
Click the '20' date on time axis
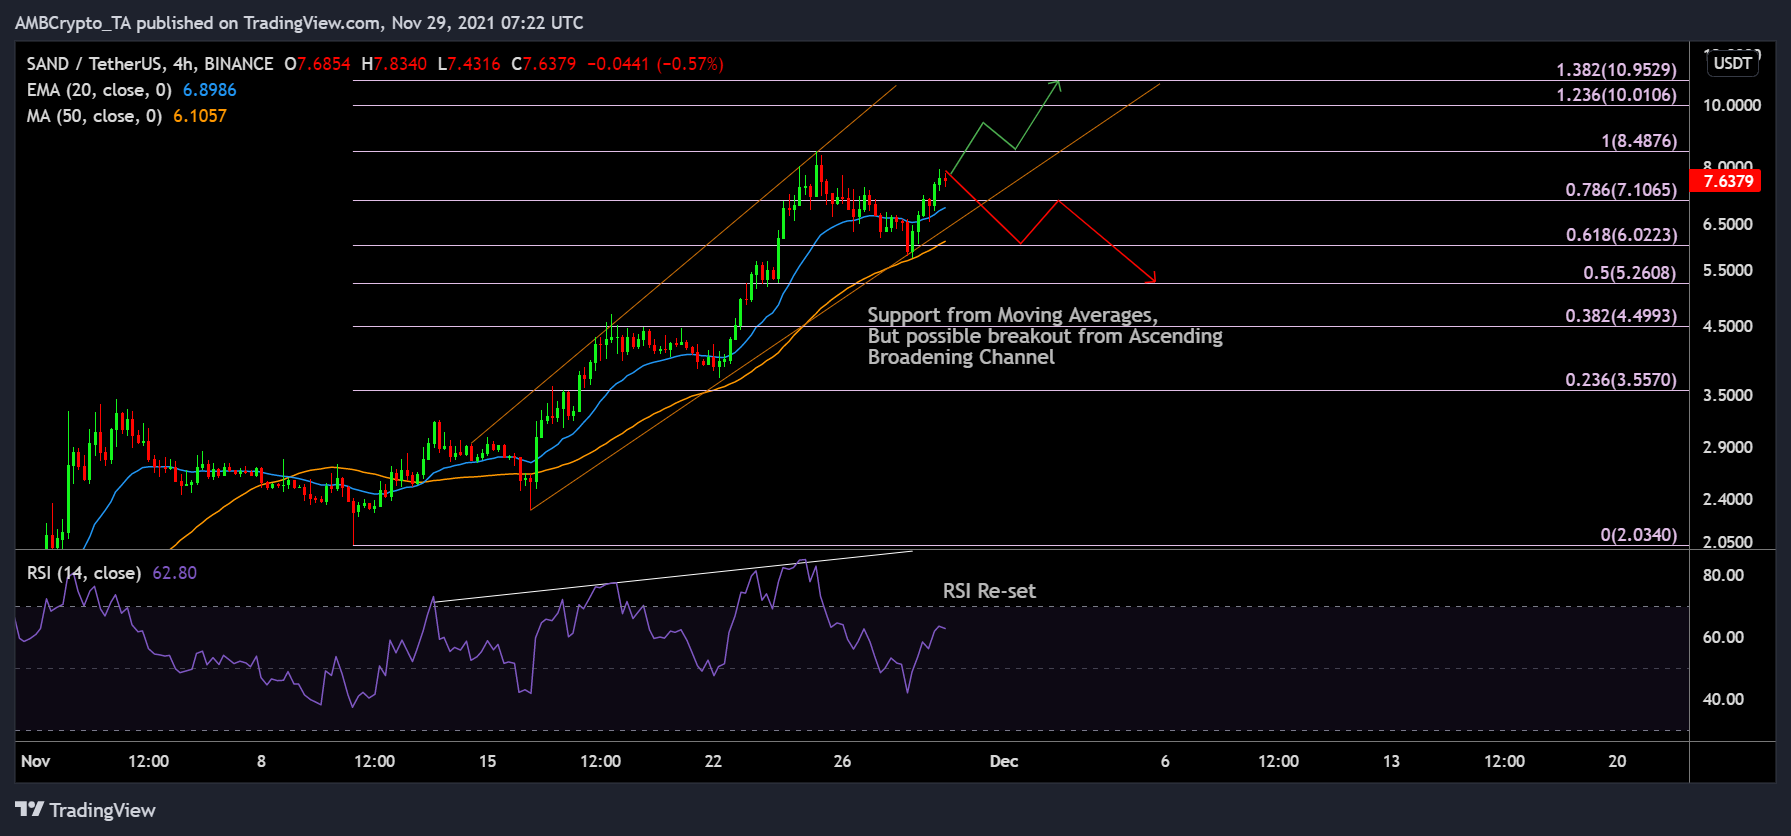pos(1617,761)
